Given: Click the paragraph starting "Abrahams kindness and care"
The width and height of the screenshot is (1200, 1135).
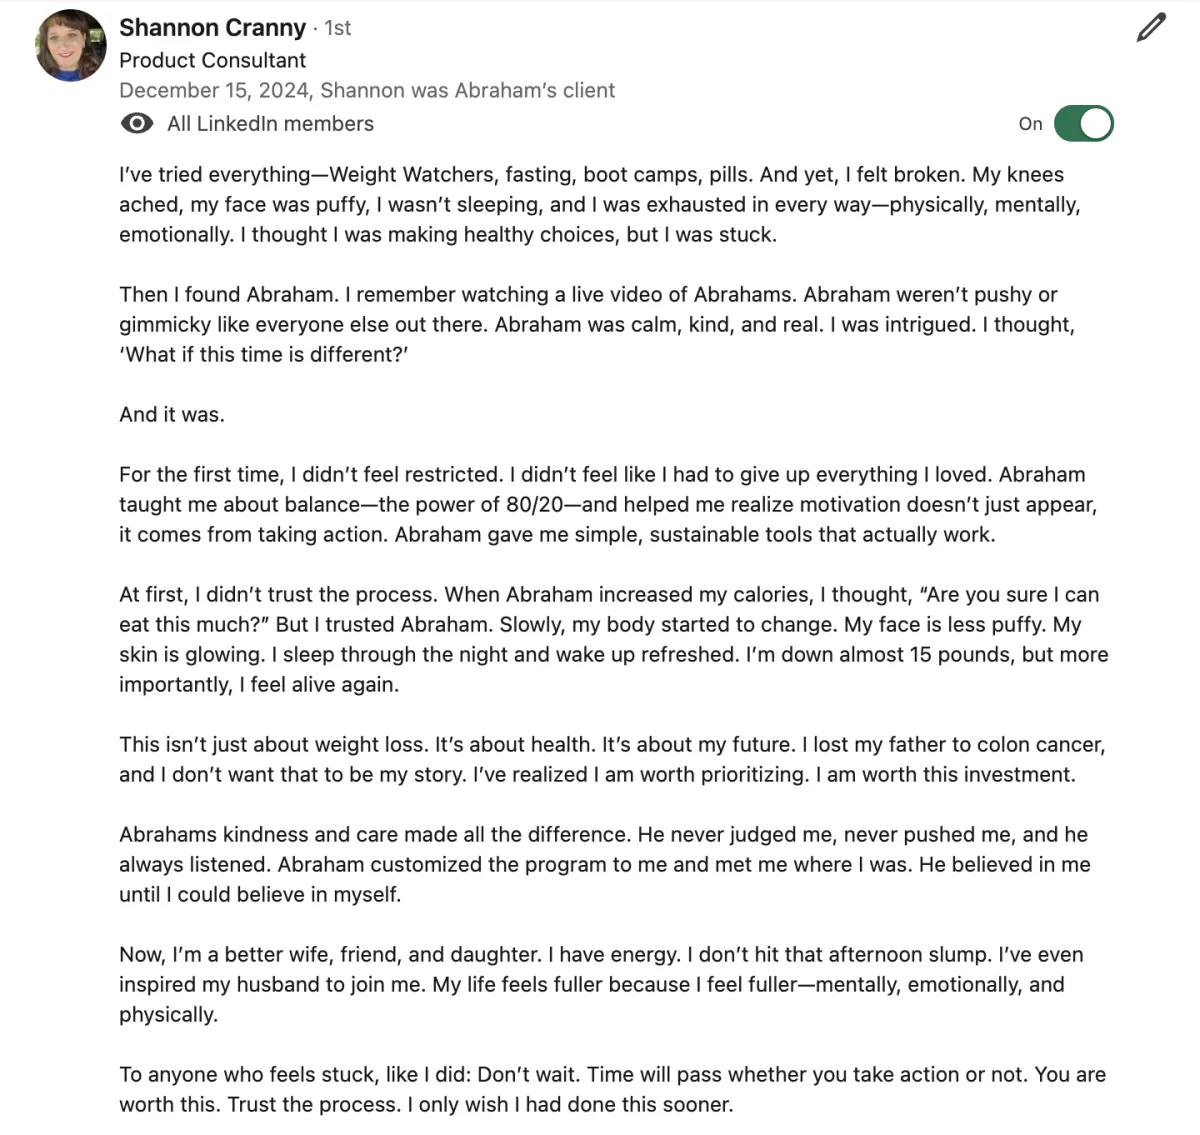Looking at the screenshot, I should point(605,864).
